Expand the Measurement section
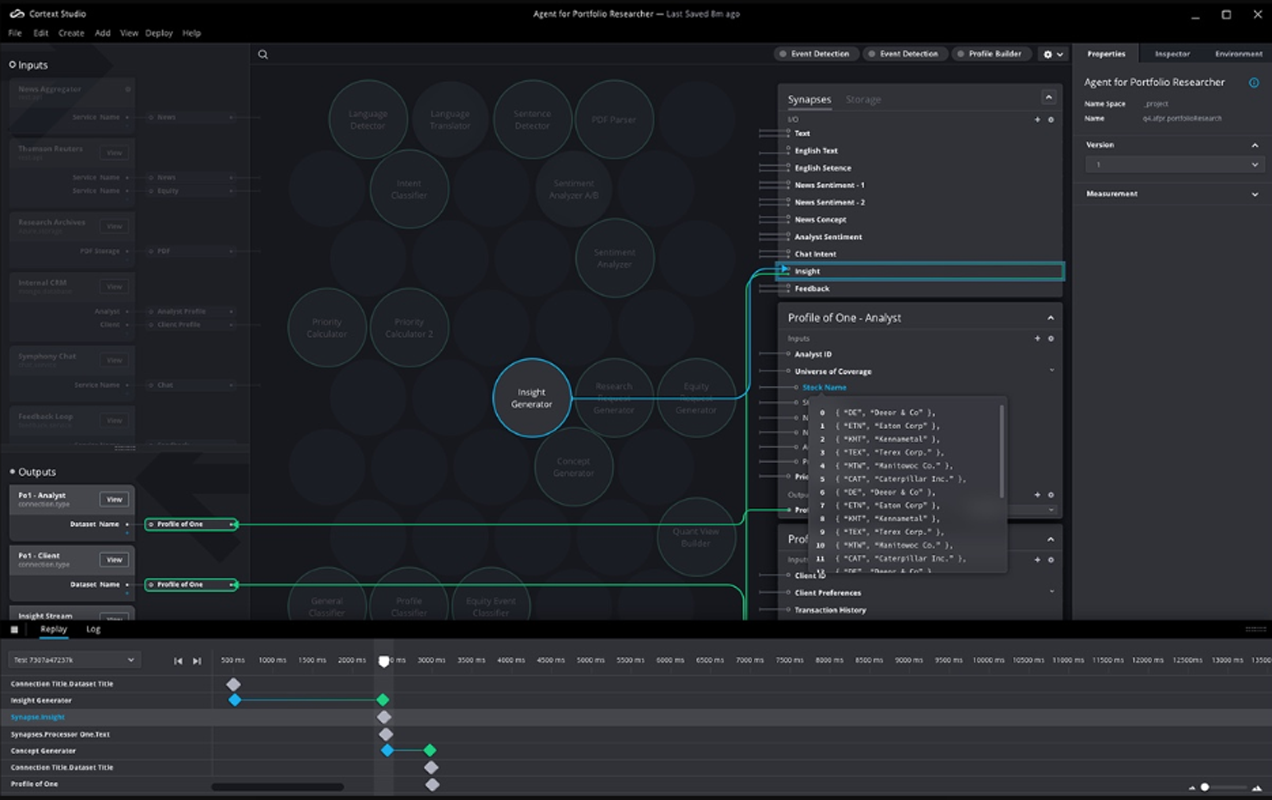The height and width of the screenshot is (800, 1272). [1255, 194]
